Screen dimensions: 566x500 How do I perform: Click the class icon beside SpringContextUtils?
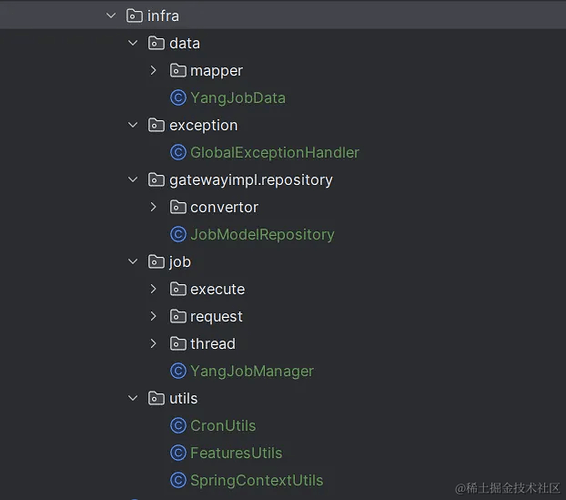click(x=178, y=480)
